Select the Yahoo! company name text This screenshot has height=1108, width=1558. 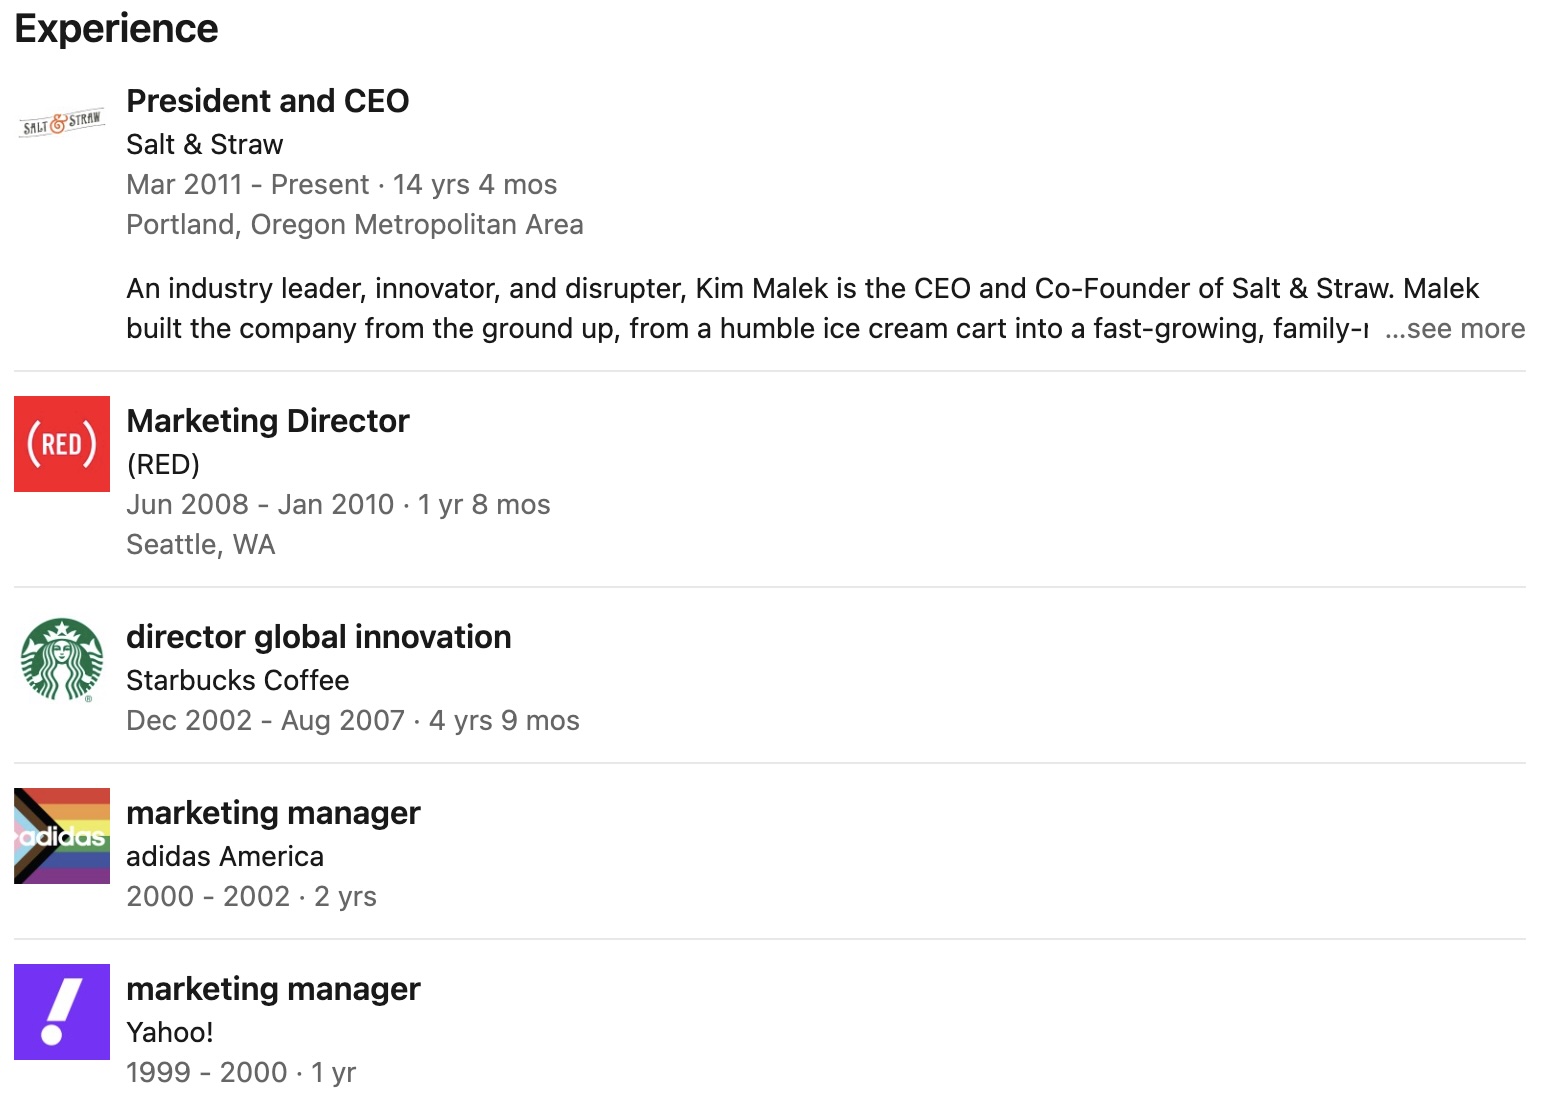(170, 1033)
